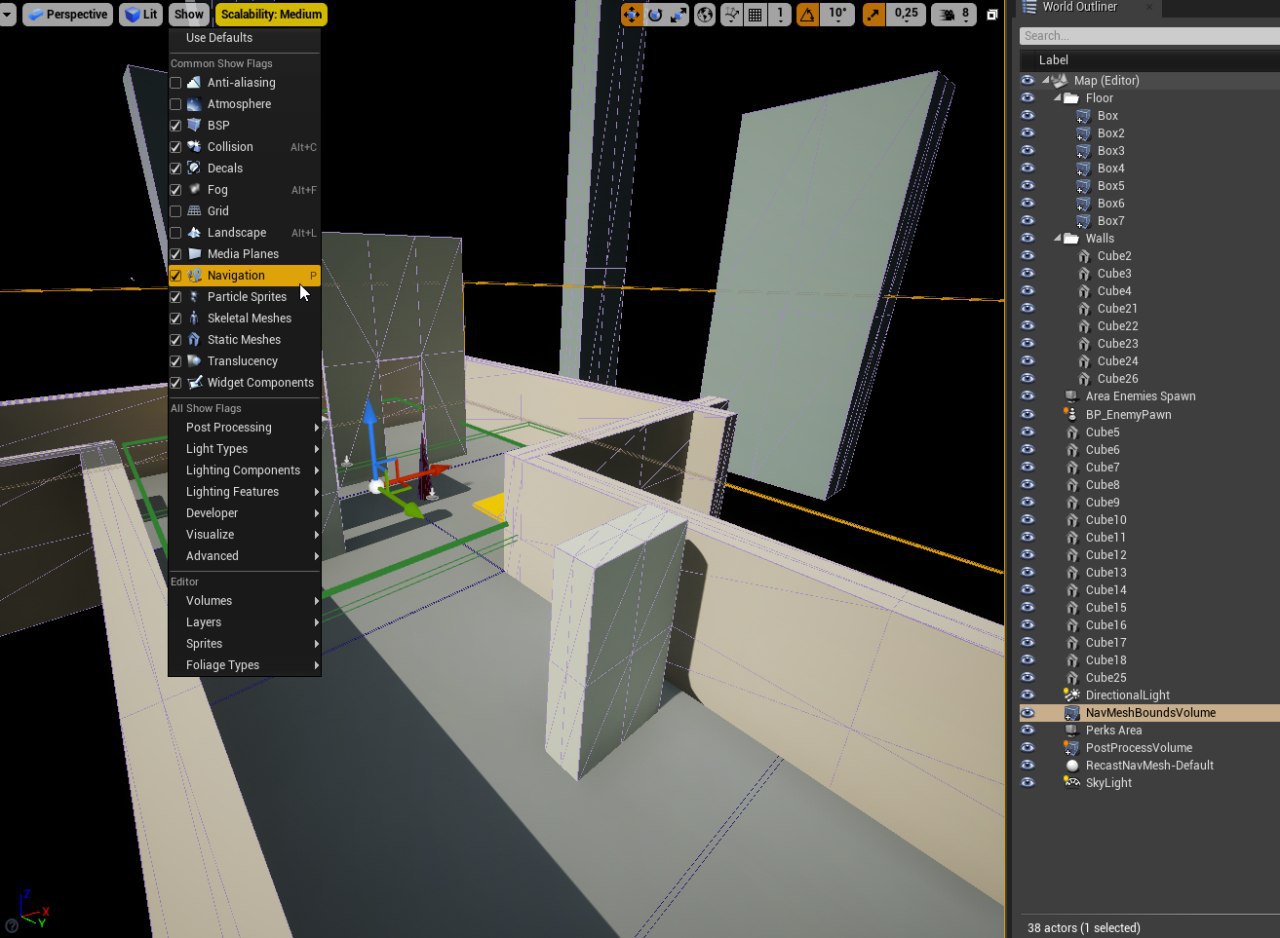
Task: Select SkyLight actor in outliner
Action: (x=1108, y=783)
